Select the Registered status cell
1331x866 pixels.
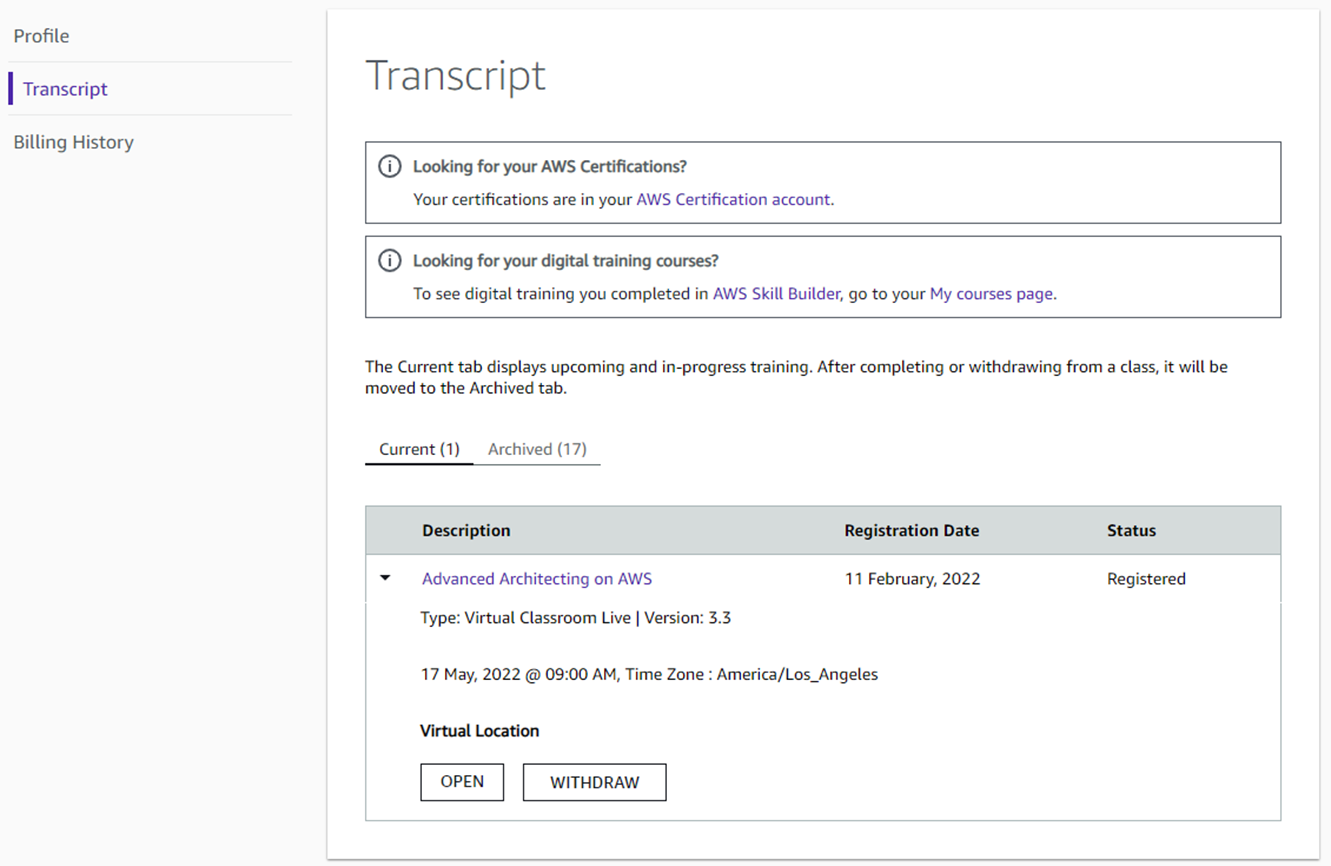(1146, 579)
